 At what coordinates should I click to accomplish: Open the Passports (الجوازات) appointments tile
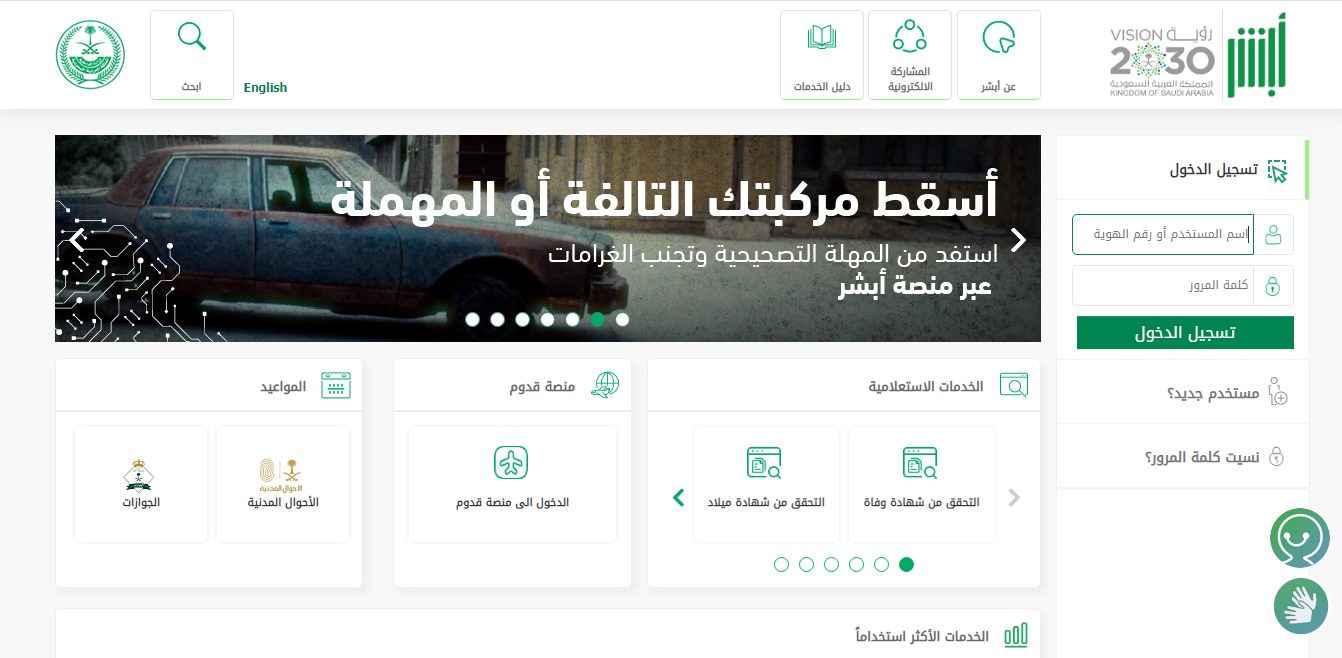pos(141,484)
